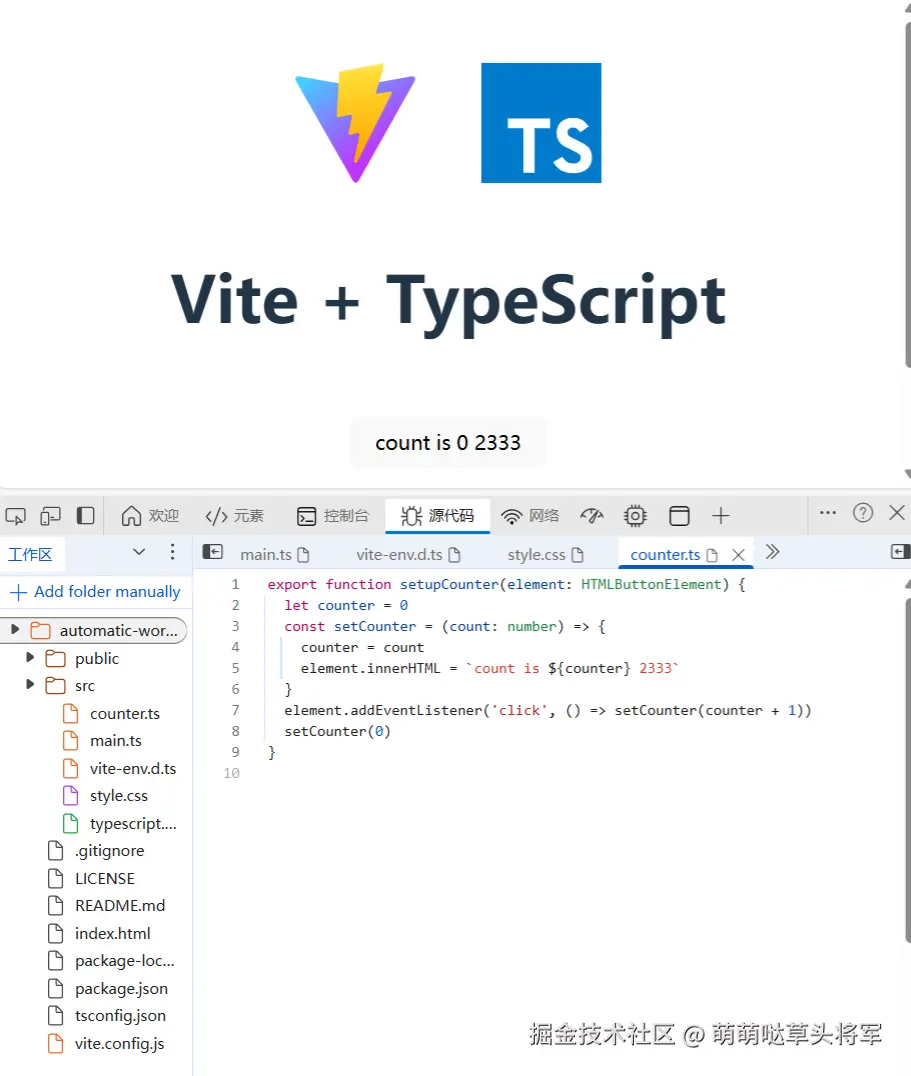The width and height of the screenshot is (911, 1076).
Task: Click the page vertical scrollbar
Action: (907, 196)
